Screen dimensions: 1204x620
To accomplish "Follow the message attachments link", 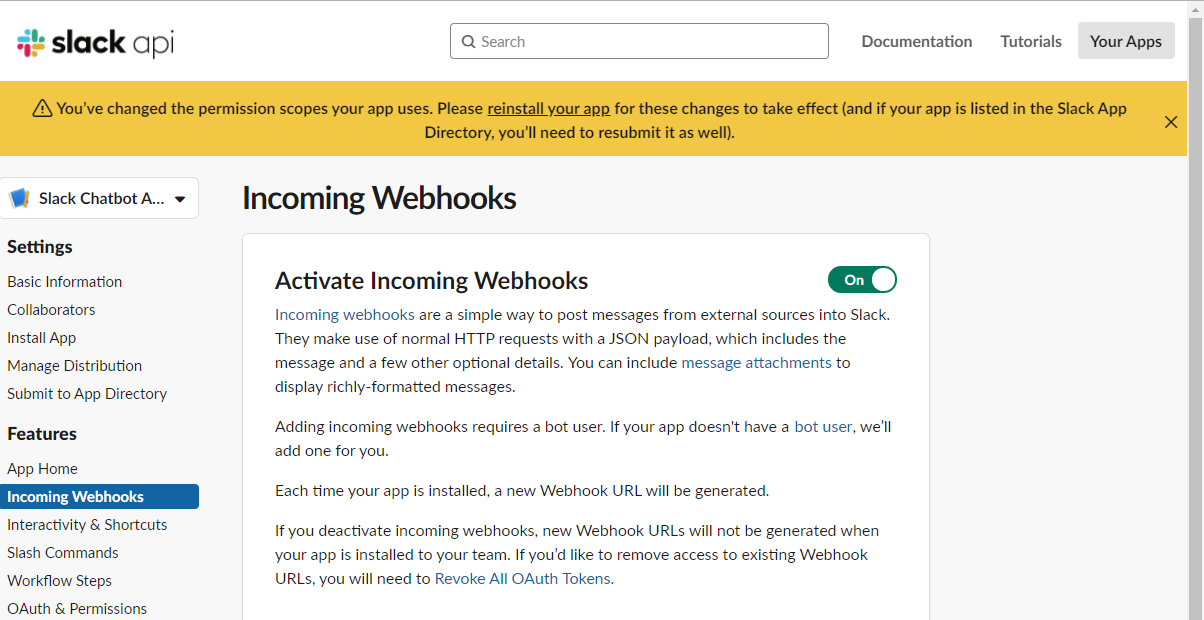I will click(x=756, y=362).
